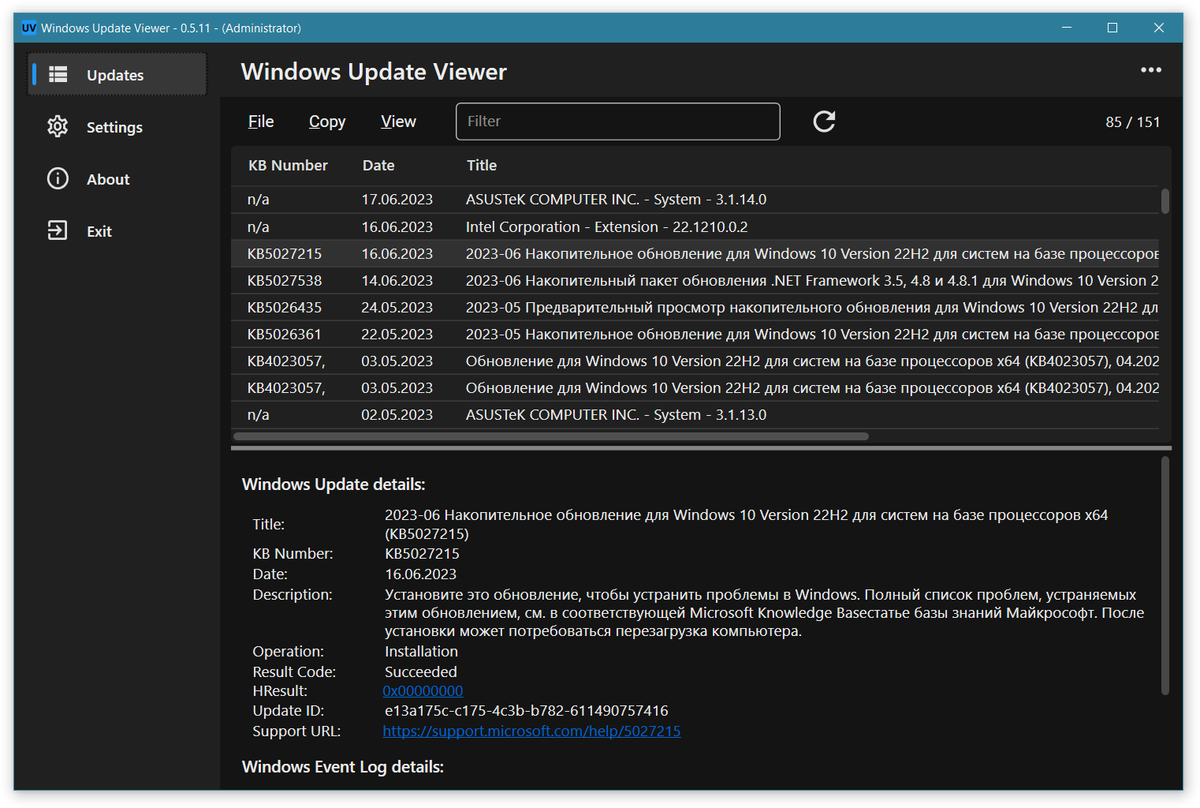Click the About info circle icon
Screen dimensions: 1200x808
(57, 179)
